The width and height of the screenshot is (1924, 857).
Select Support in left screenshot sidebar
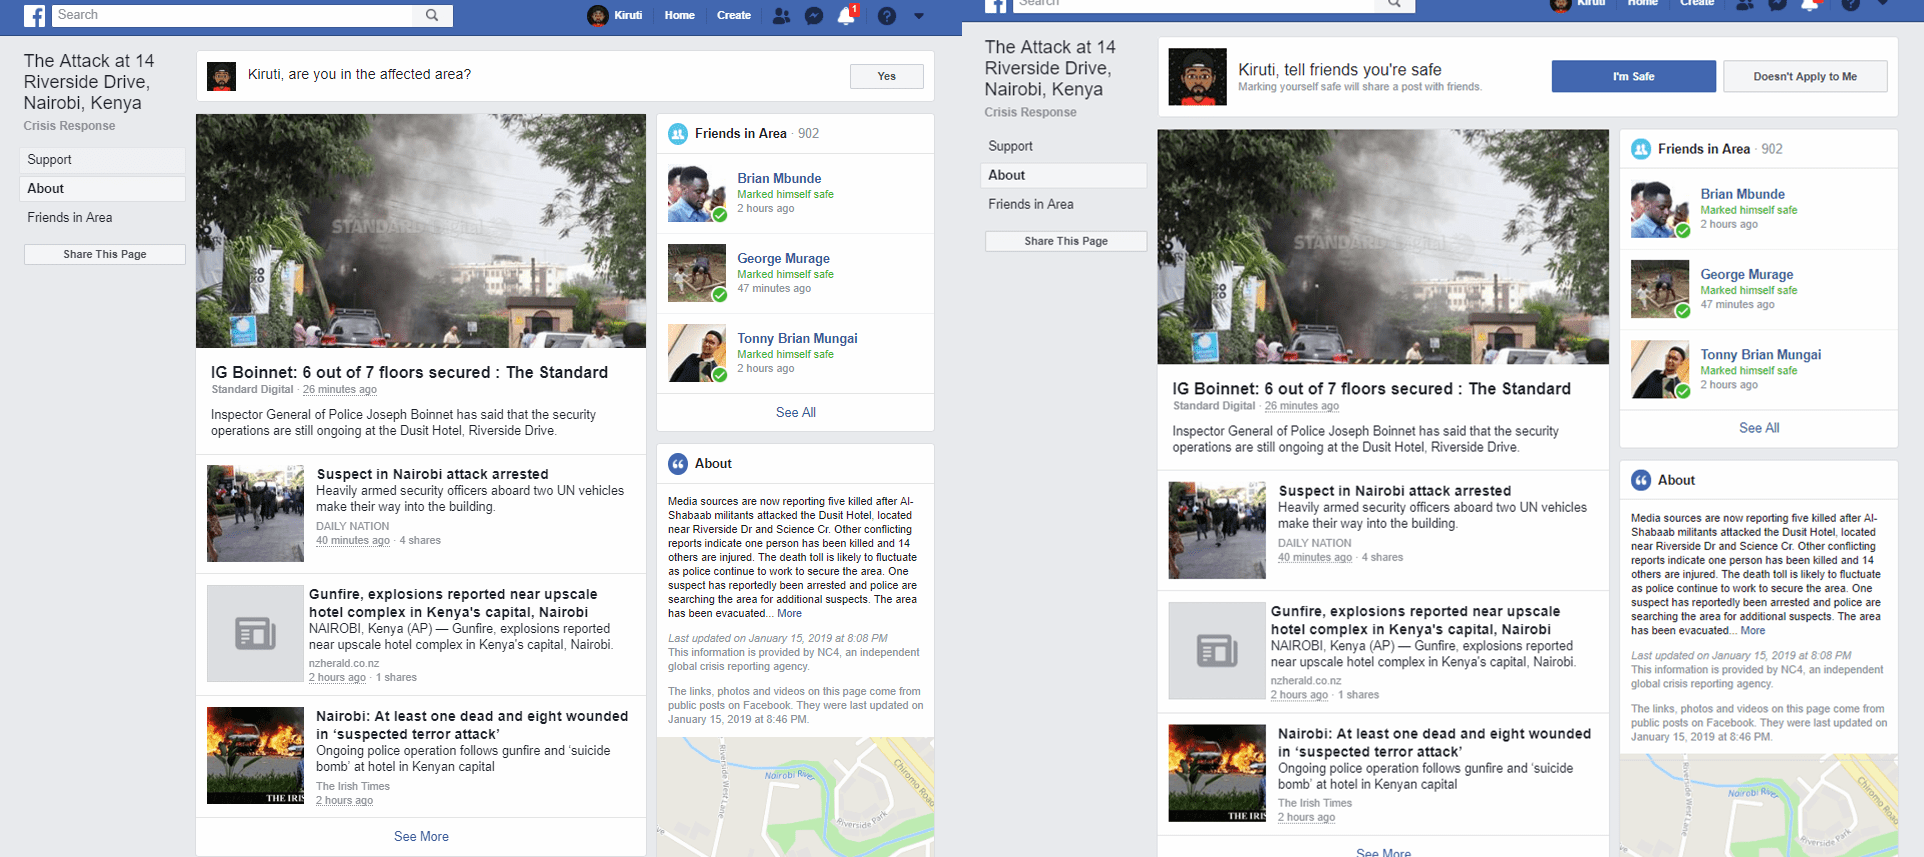coord(102,160)
